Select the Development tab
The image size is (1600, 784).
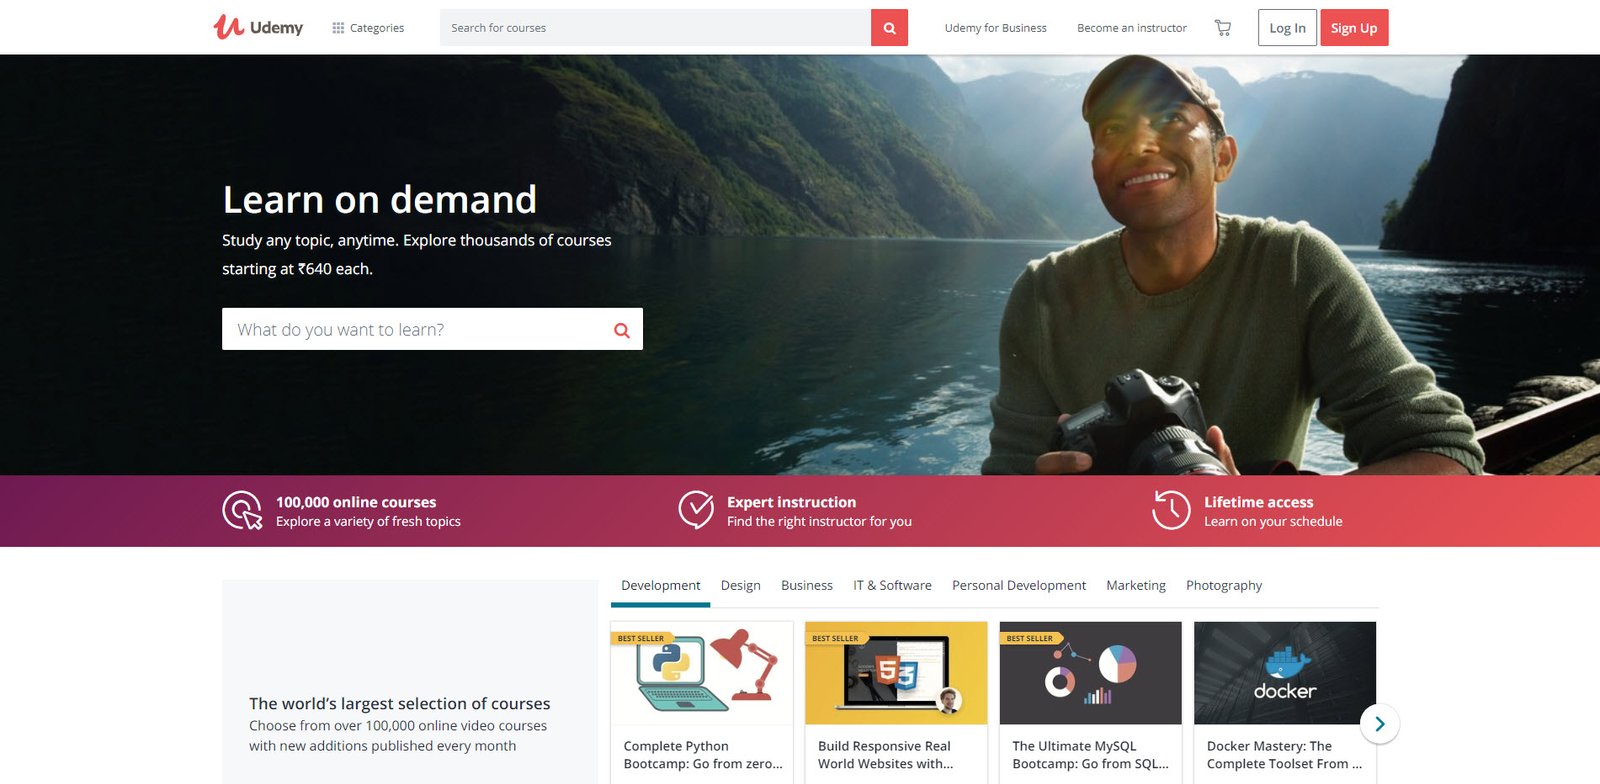[660, 585]
